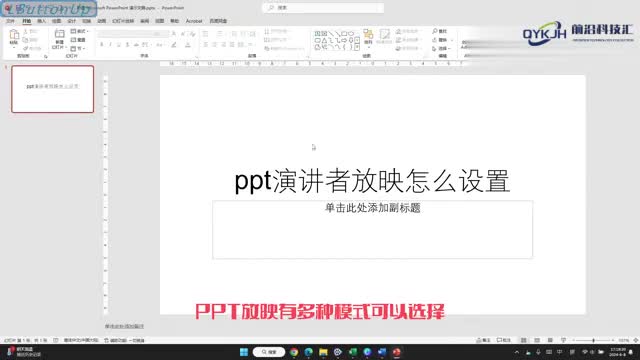Toggle the Comments (批注) pane button
Viewport: 640px width, 360px height.
pos(504,340)
